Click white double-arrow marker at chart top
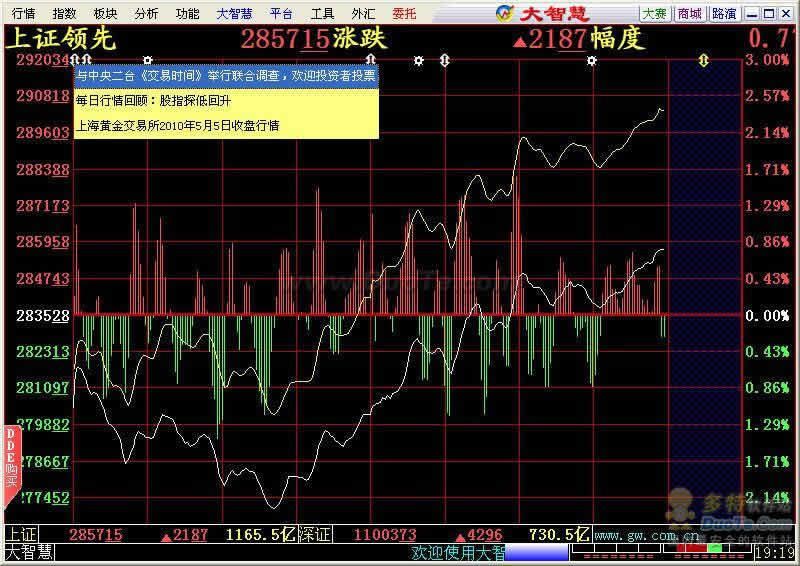 444,61
